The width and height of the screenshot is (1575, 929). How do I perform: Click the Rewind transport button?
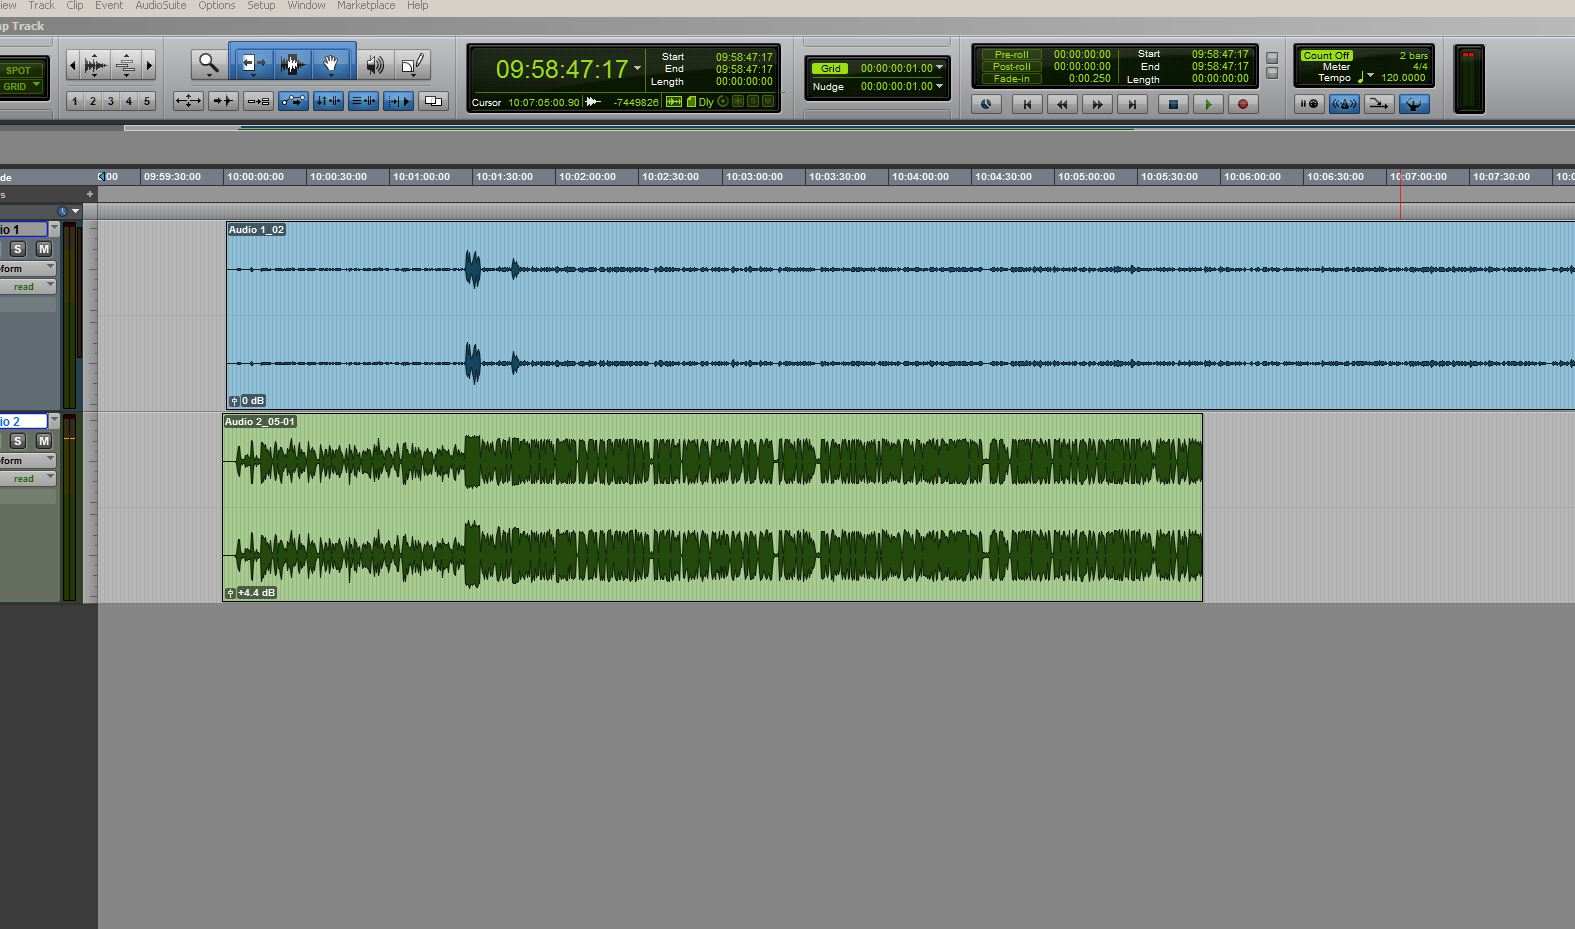1062,104
